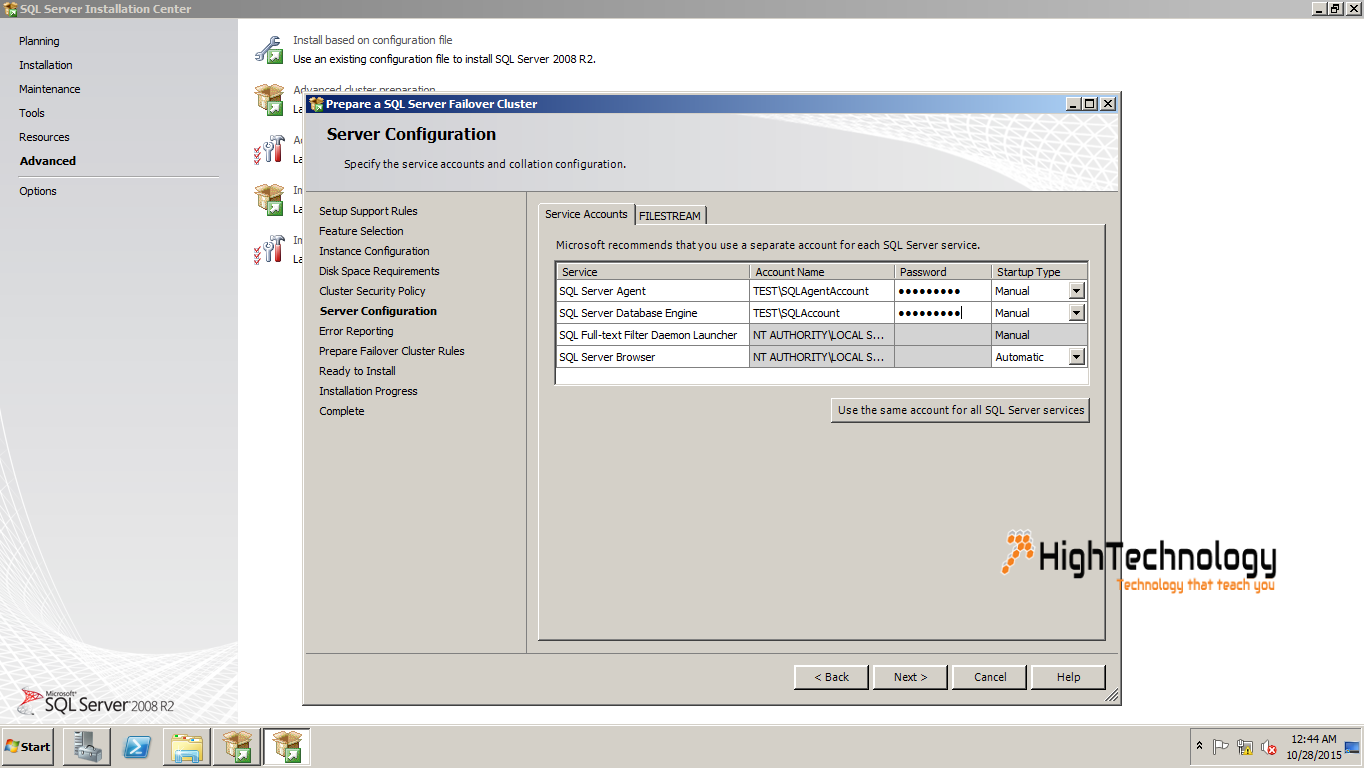
Task: Click failover cluster dialog title bar icon
Action: click(316, 103)
